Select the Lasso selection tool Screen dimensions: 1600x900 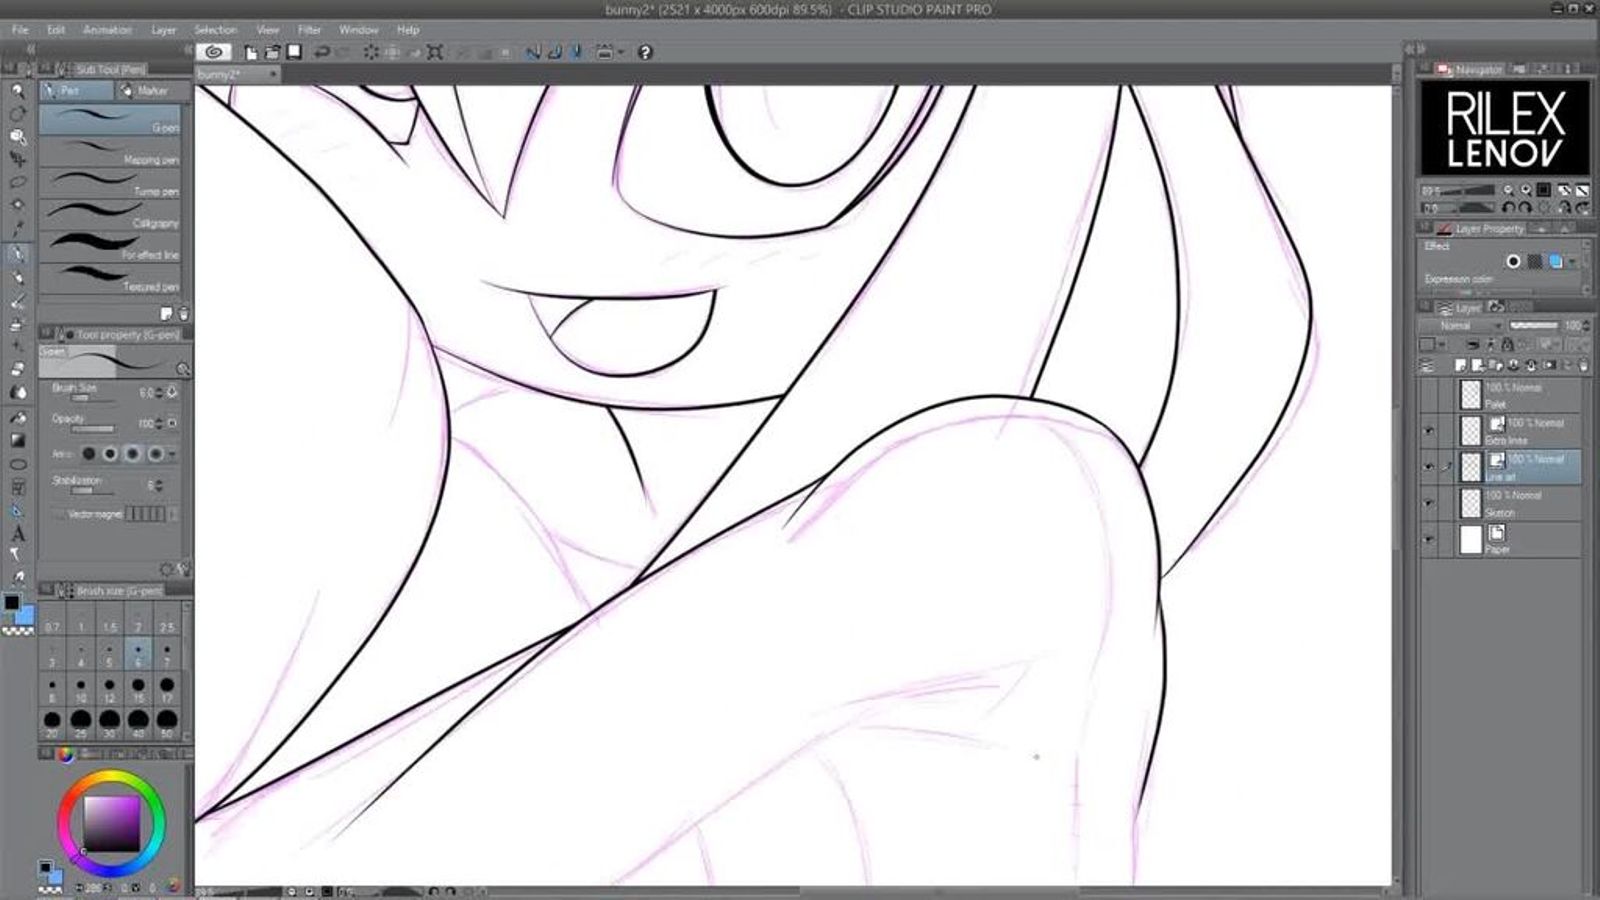point(17,182)
